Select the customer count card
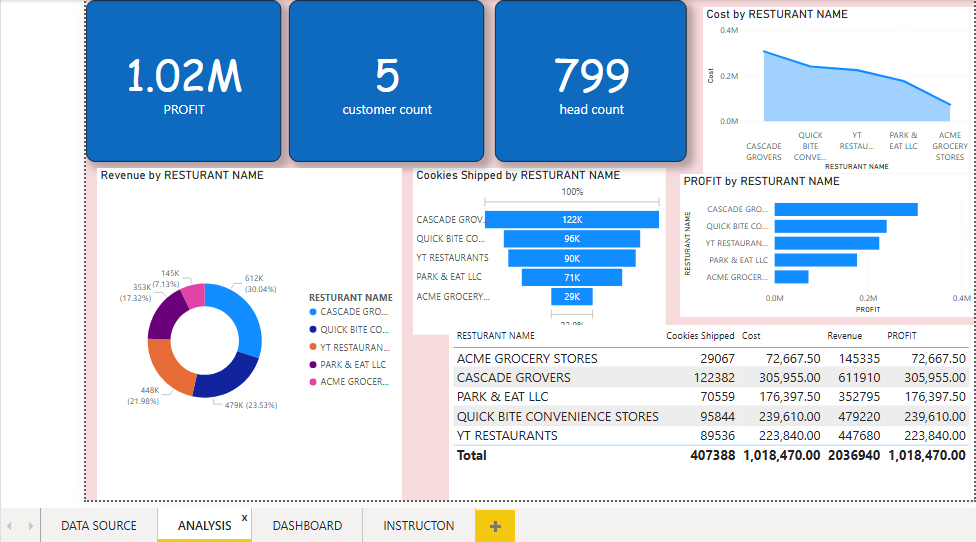The image size is (976, 542). (387, 81)
